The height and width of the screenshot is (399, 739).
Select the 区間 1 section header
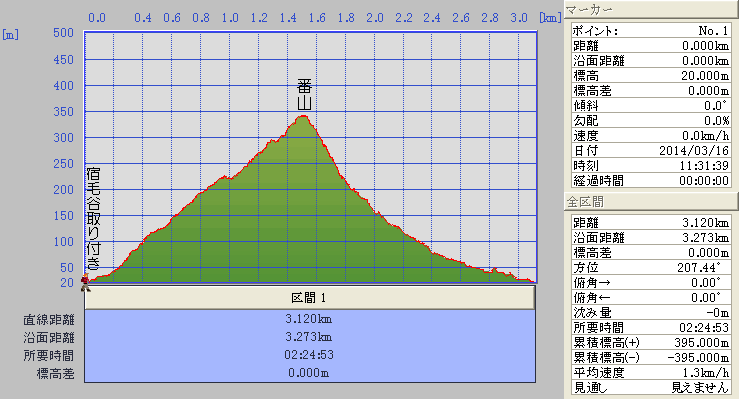(310, 298)
